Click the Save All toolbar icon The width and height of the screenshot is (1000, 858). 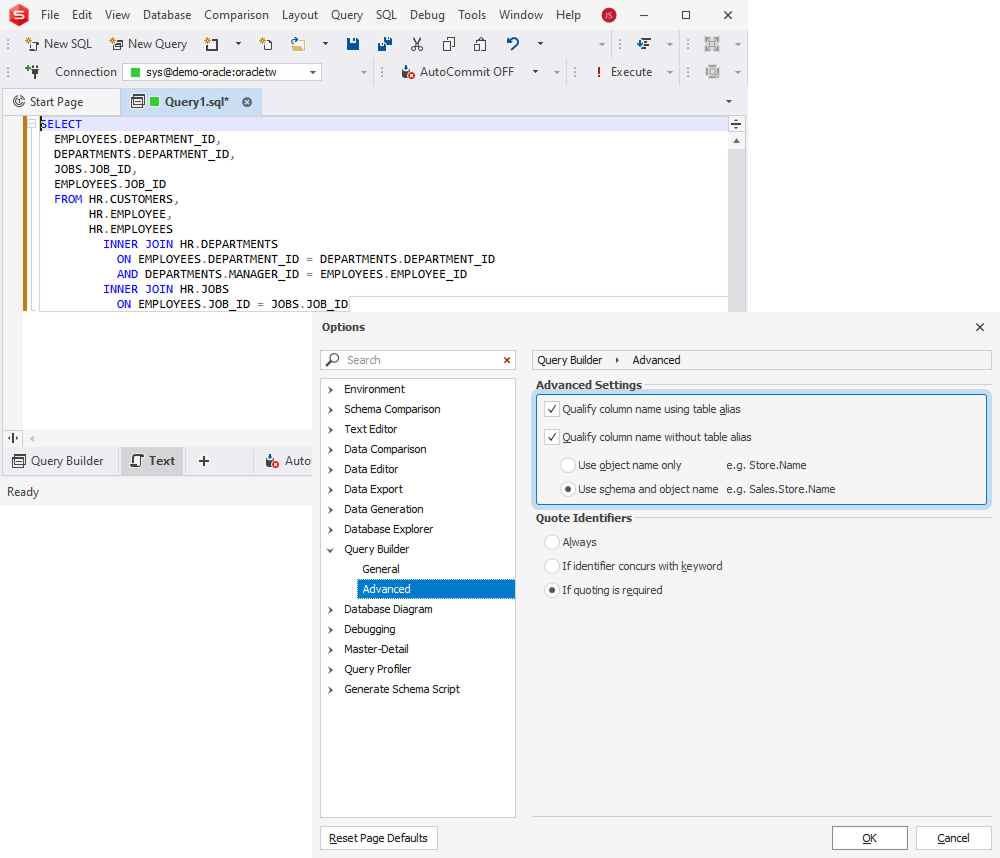click(384, 44)
